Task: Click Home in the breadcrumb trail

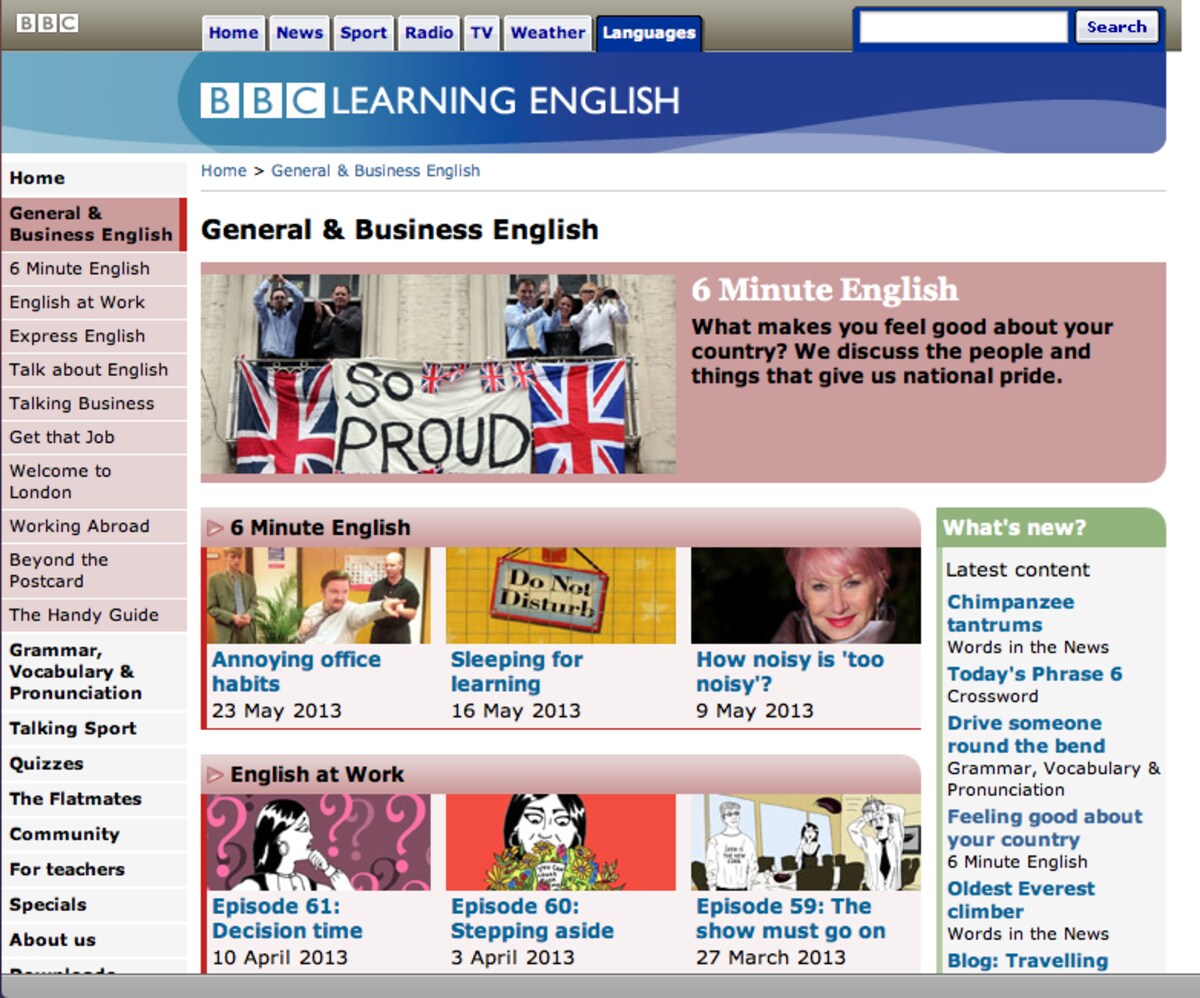Action: click(x=224, y=171)
